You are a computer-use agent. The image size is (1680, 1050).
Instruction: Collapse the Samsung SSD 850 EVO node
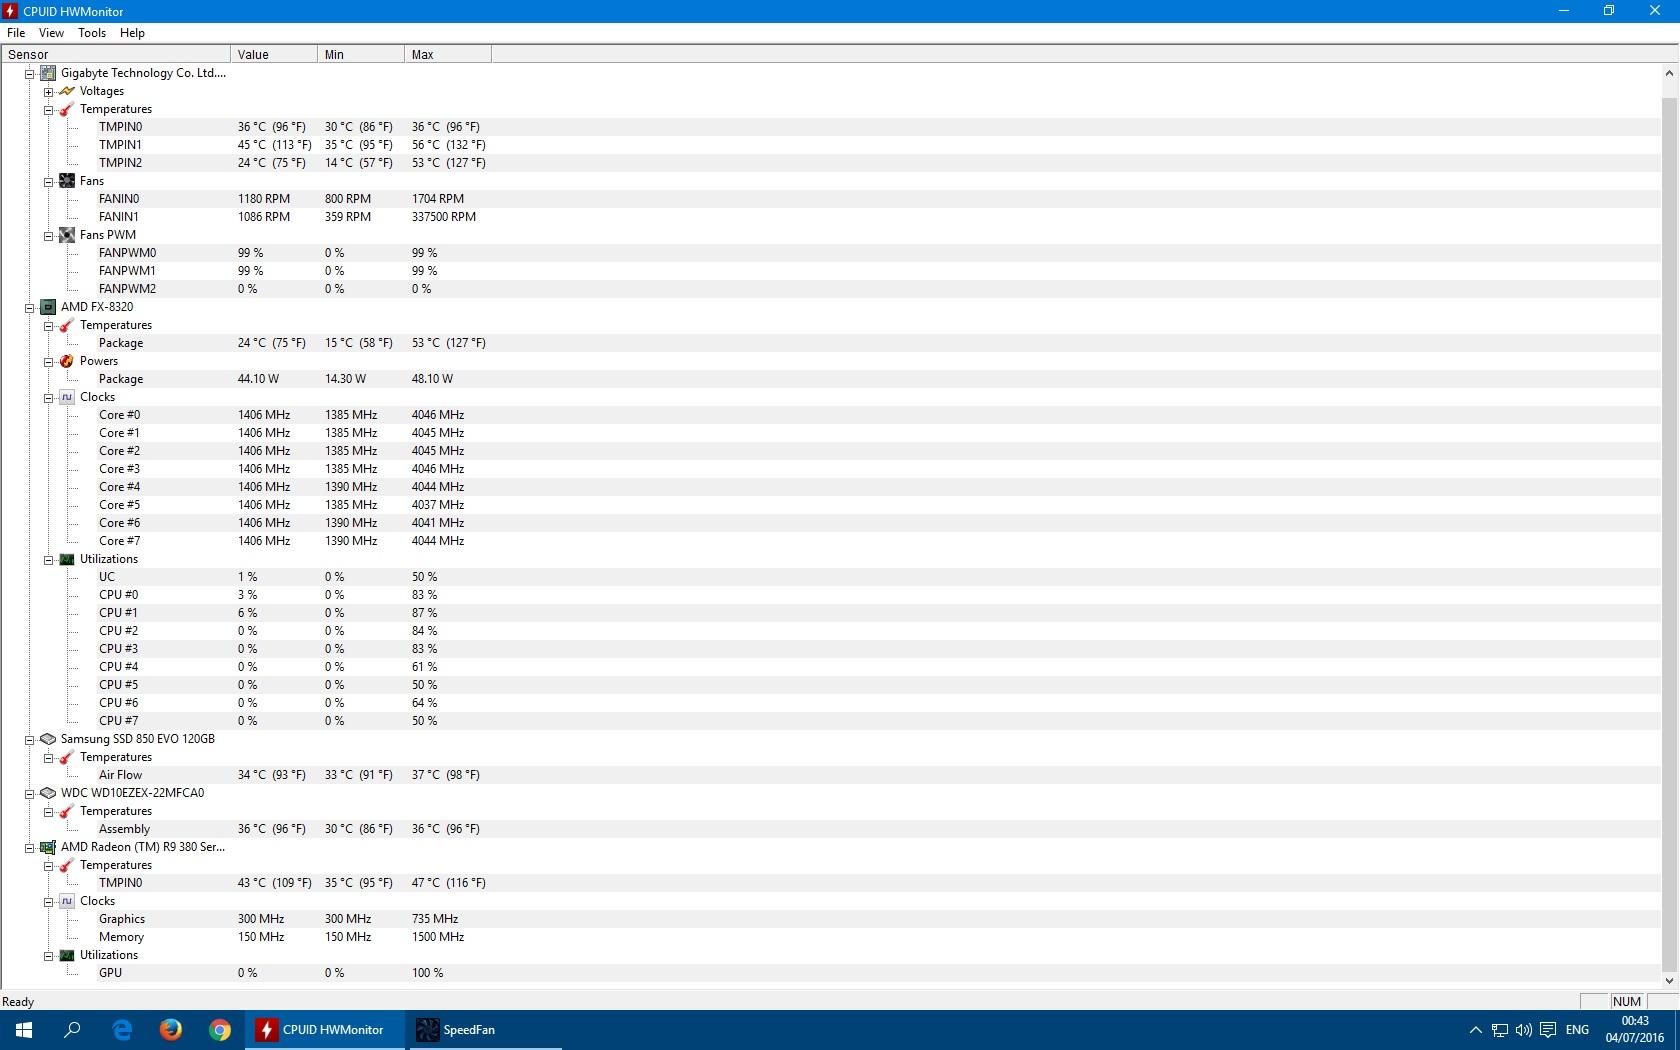click(x=30, y=740)
